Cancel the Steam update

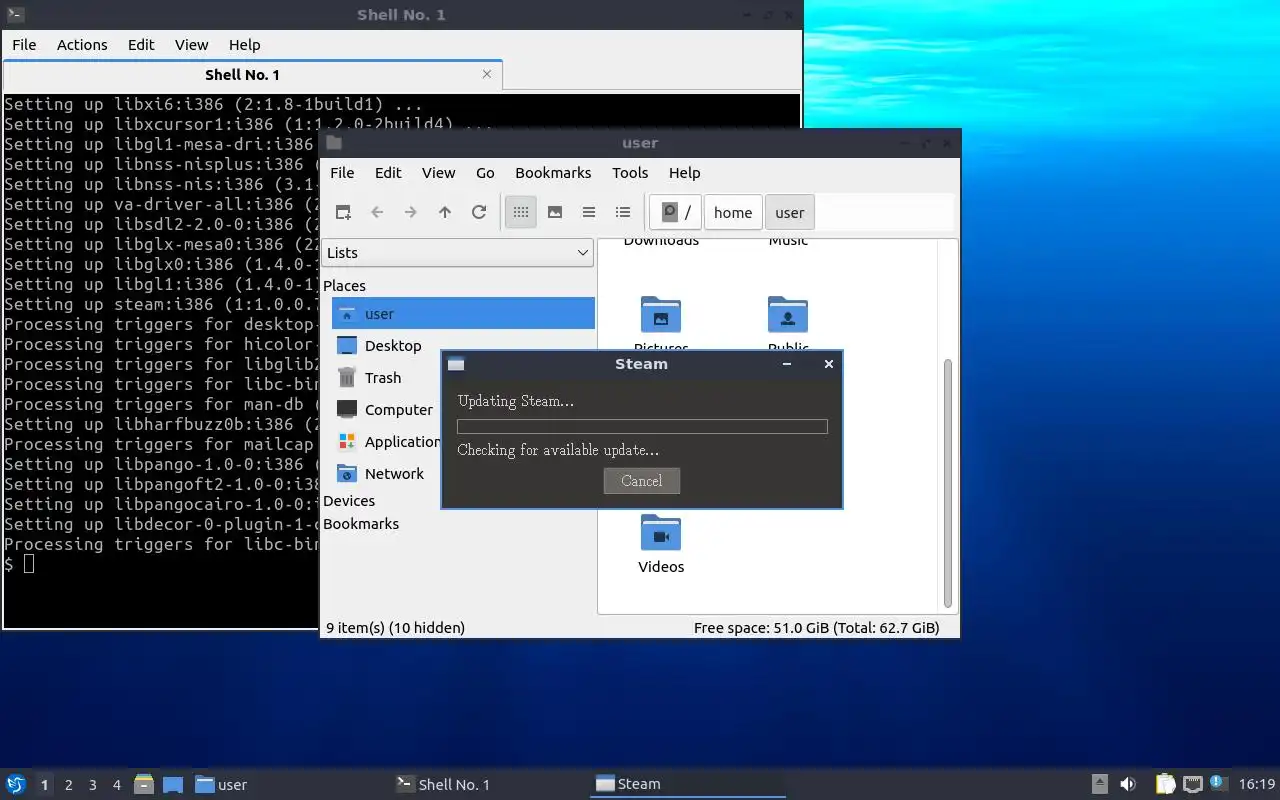pyautogui.click(x=642, y=481)
